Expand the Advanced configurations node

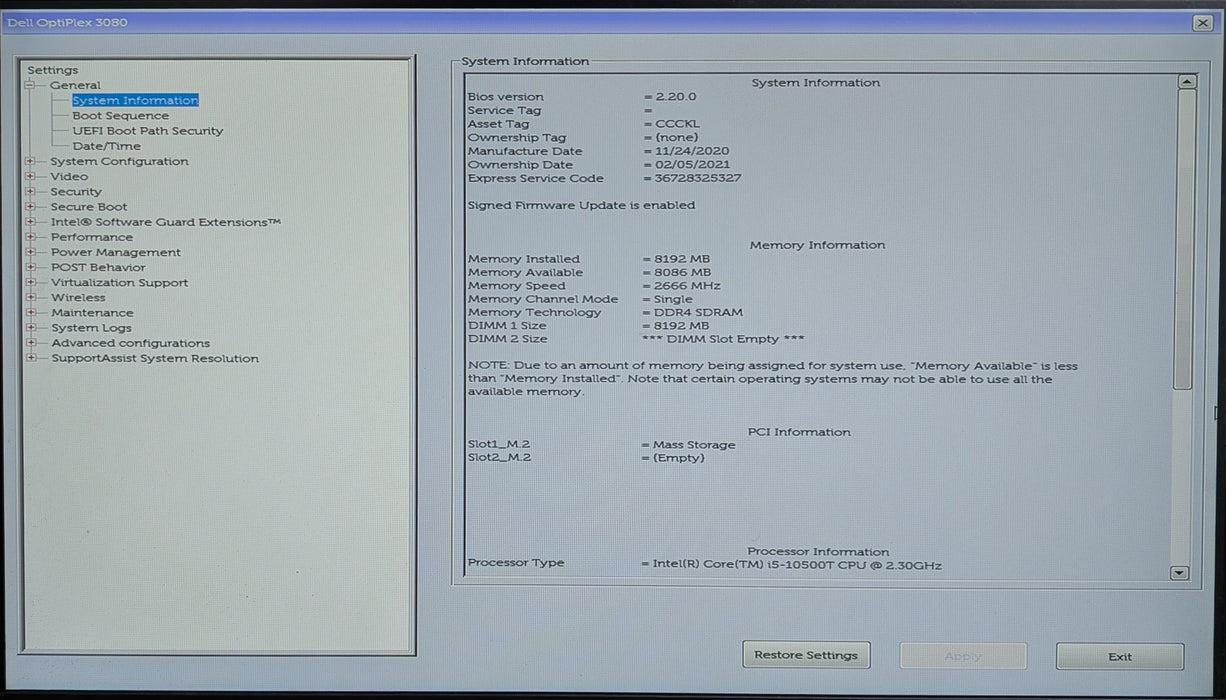pyautogui.click(x=31, y=343)
